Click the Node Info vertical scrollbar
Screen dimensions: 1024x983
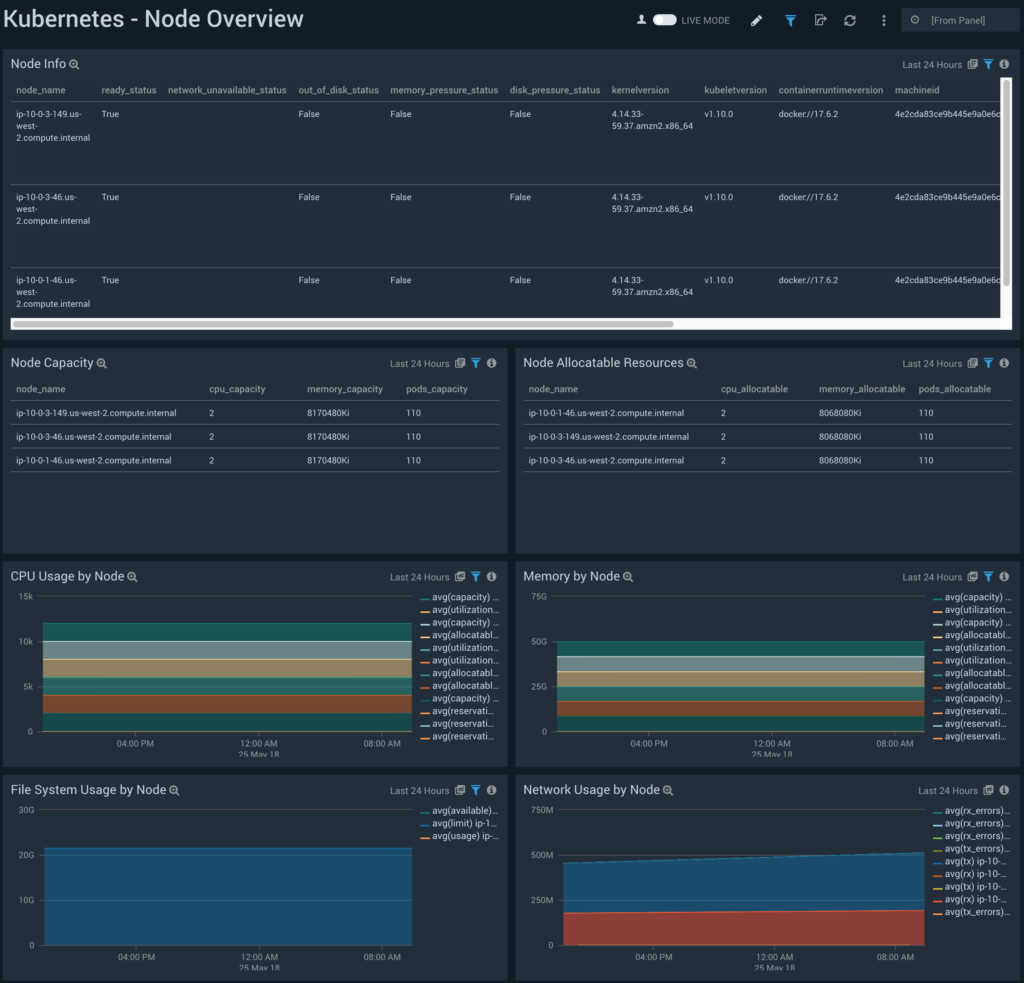tap(1006, 183)
